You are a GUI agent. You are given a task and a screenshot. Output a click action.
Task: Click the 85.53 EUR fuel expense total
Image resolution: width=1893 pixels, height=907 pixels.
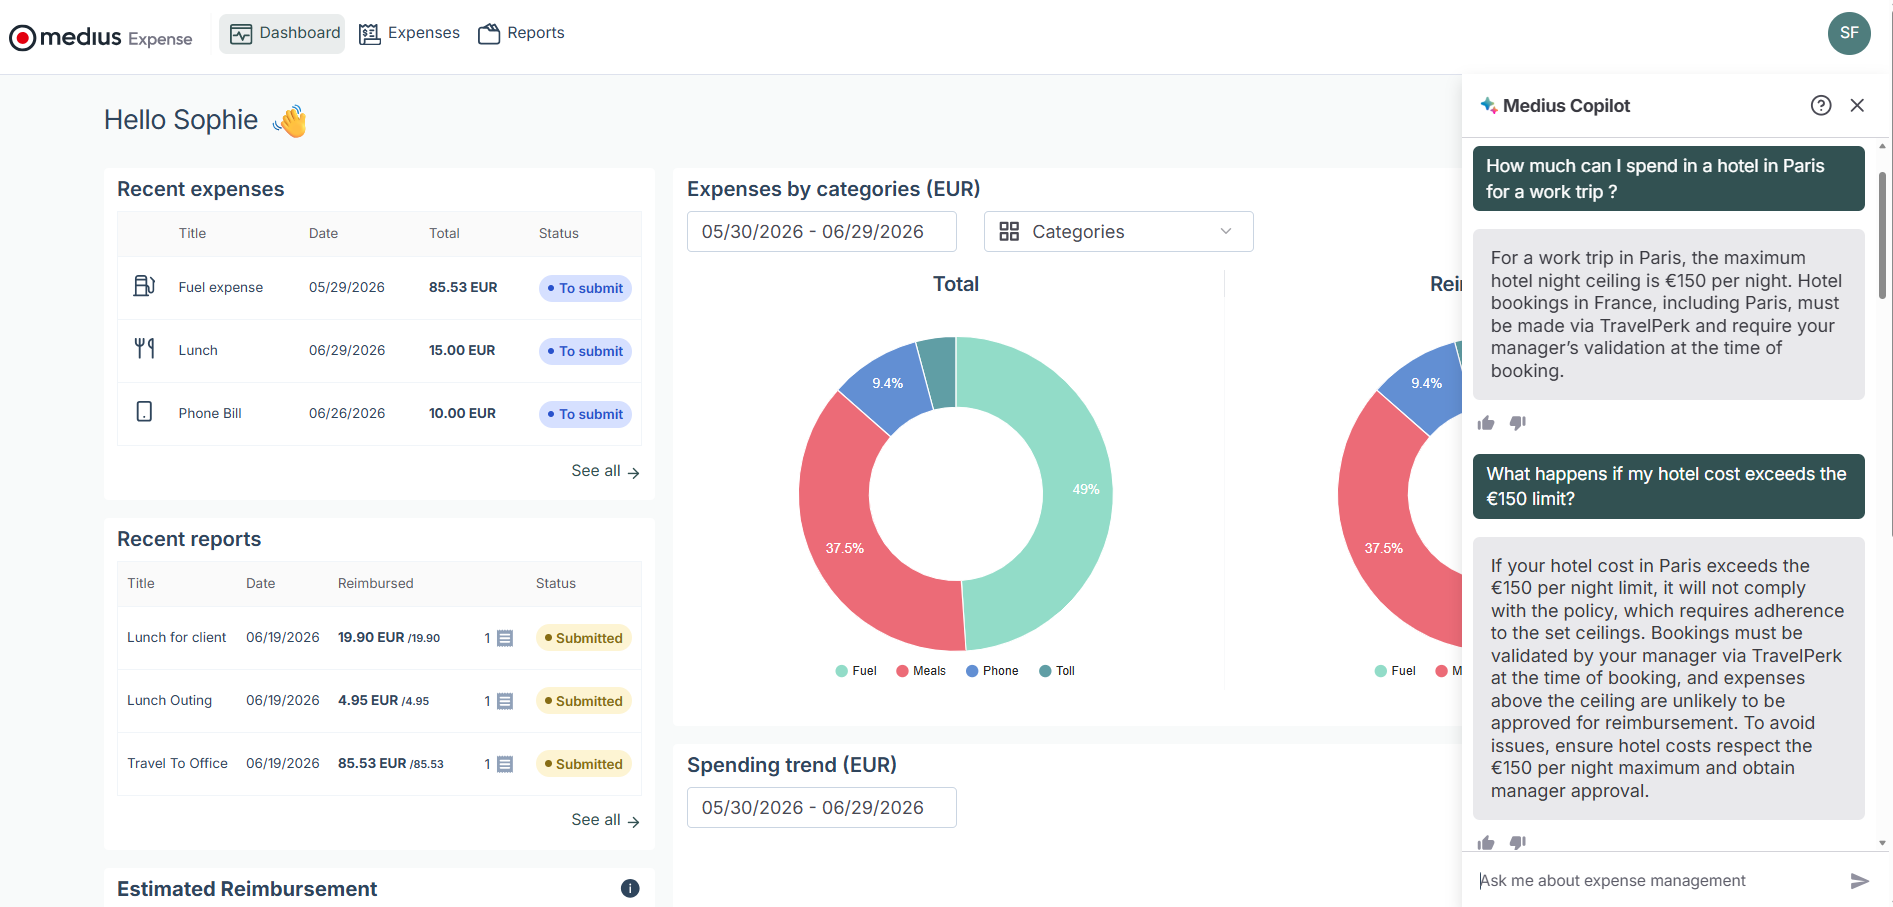pyautogui.click(x=463, y=287)
